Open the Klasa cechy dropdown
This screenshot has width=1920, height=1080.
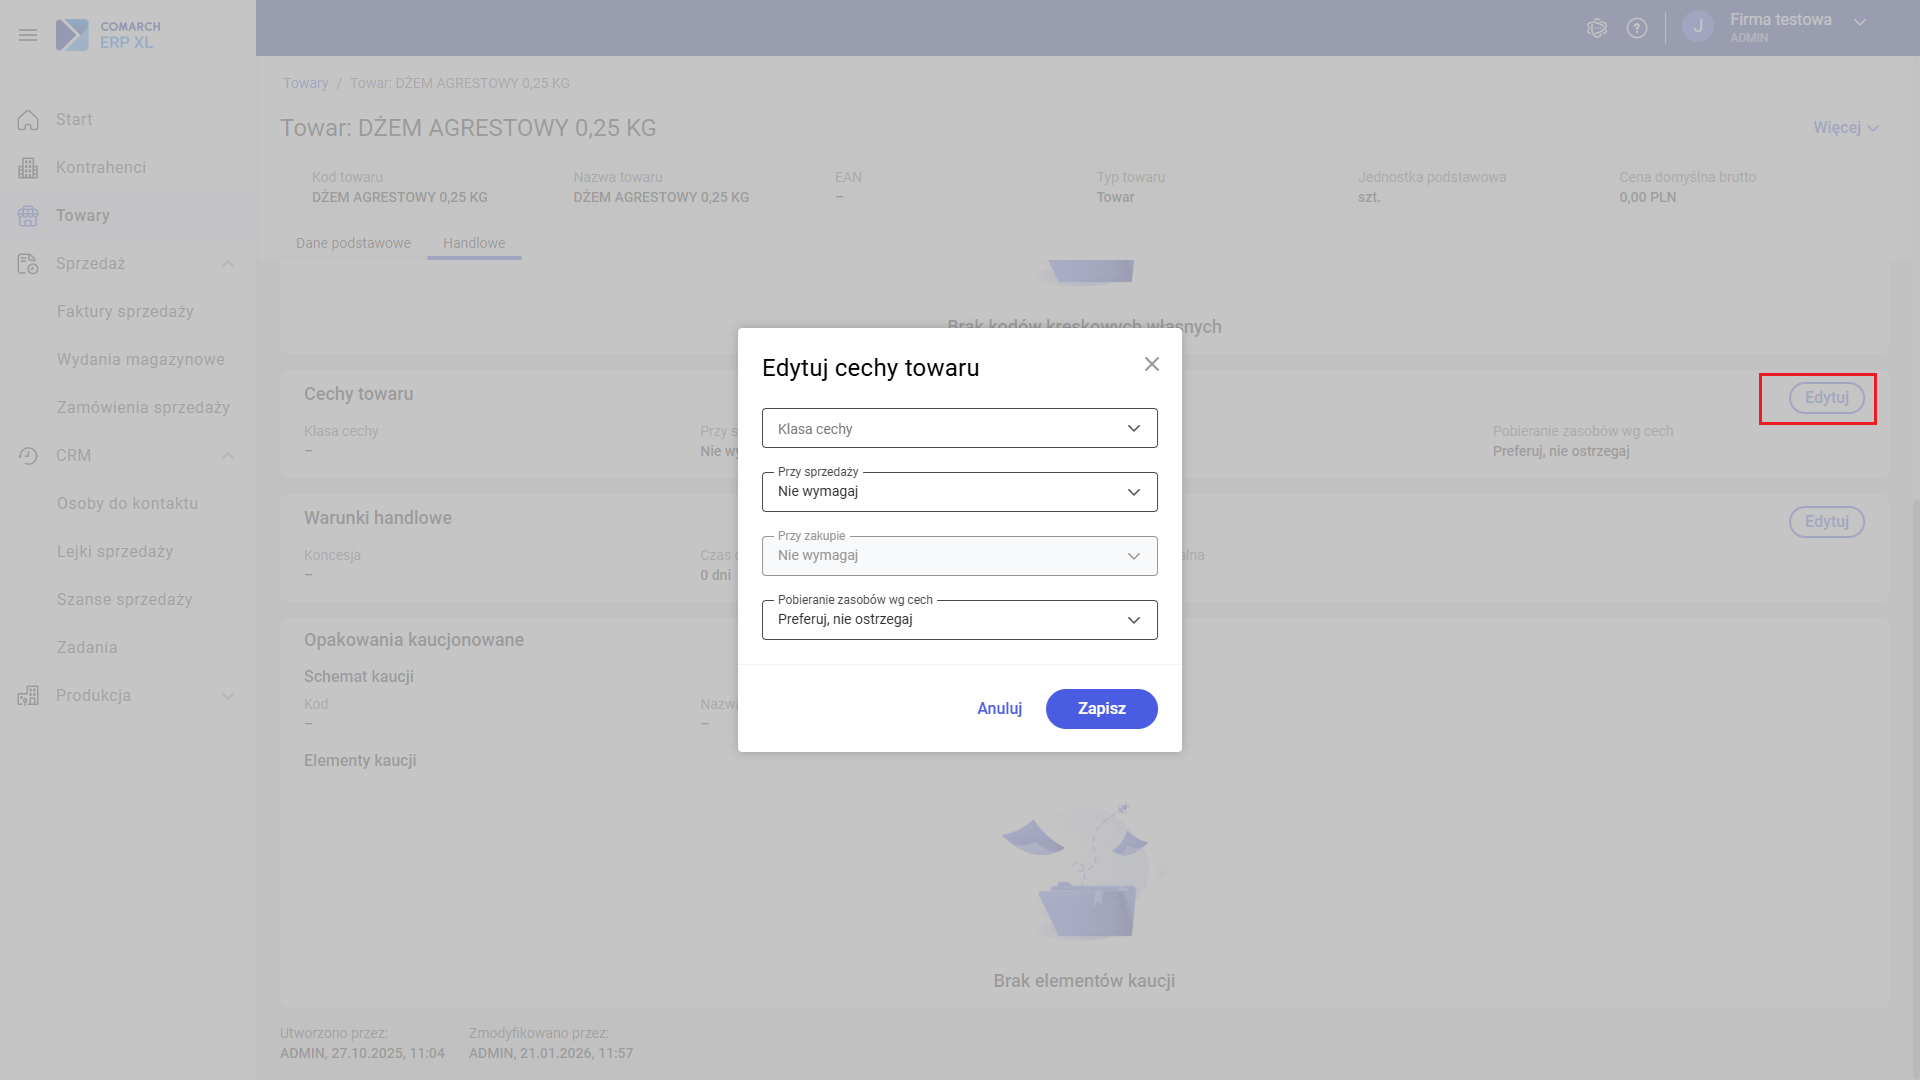click(959, 428)
